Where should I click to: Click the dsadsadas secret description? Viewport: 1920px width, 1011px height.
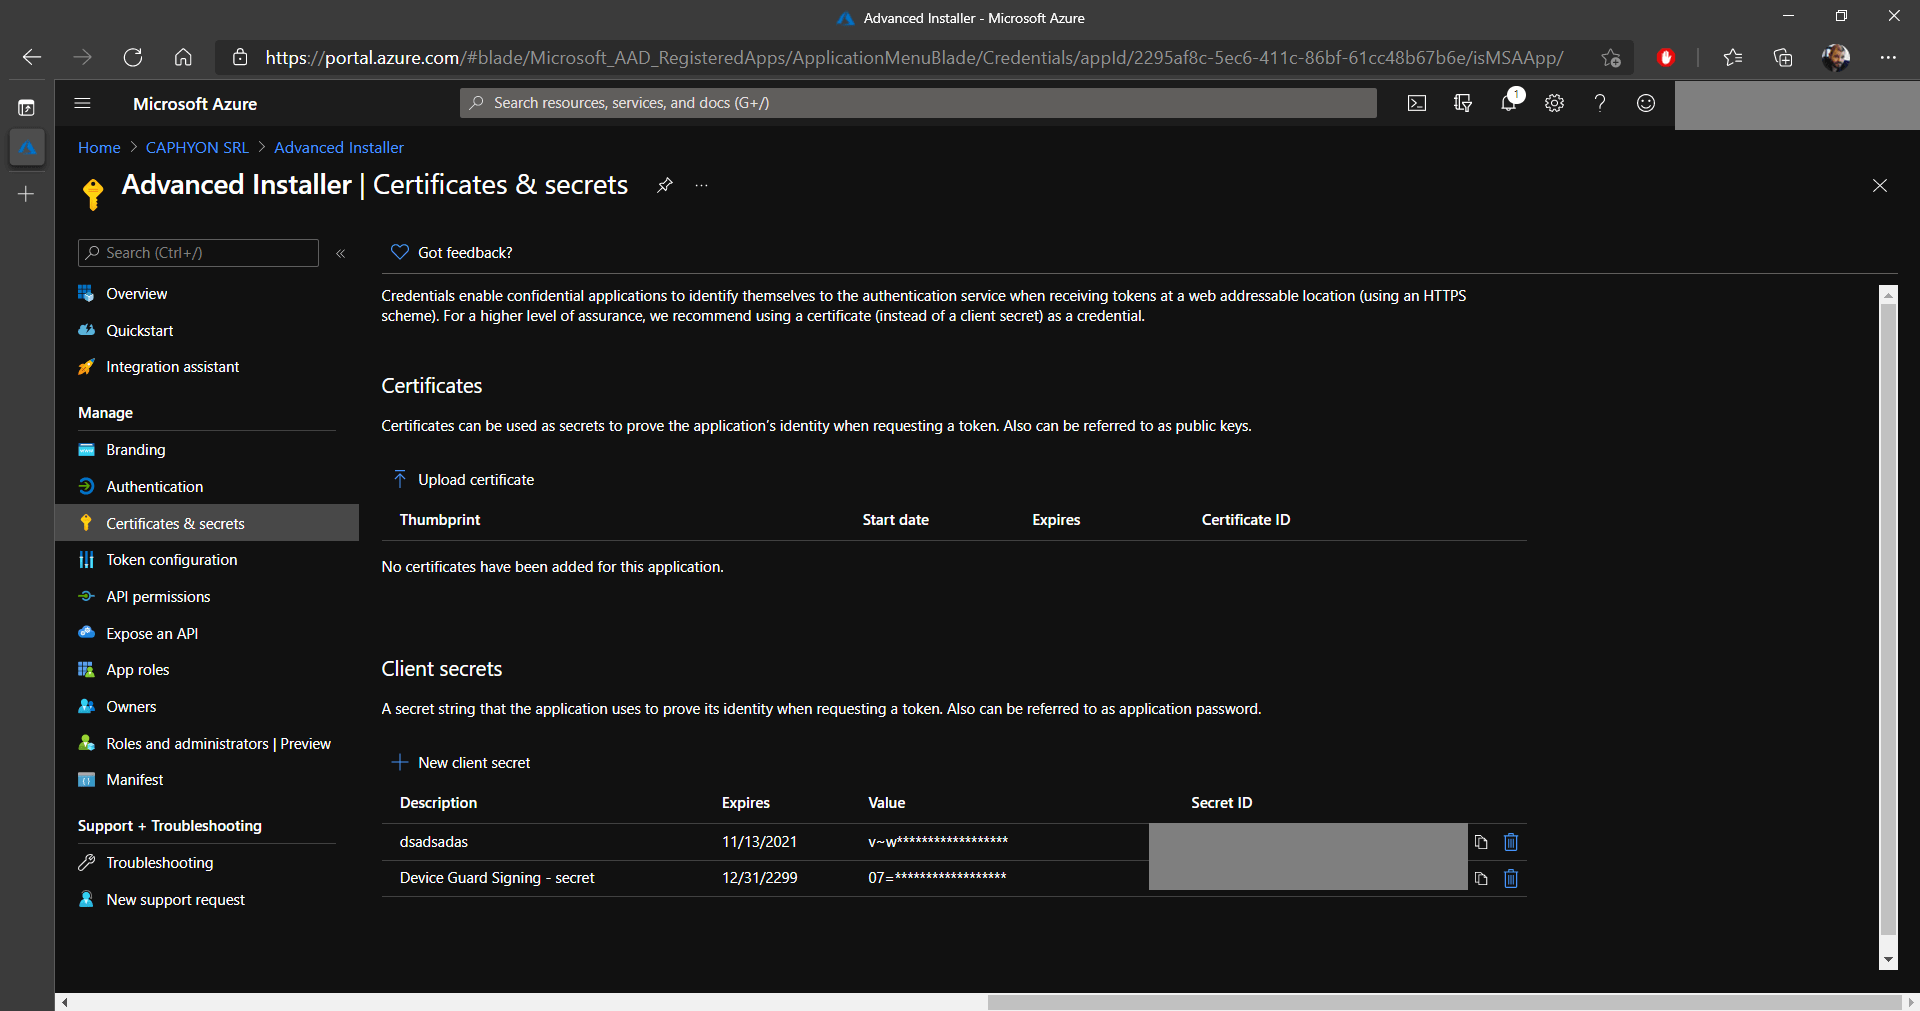click(x=434, y=842)
